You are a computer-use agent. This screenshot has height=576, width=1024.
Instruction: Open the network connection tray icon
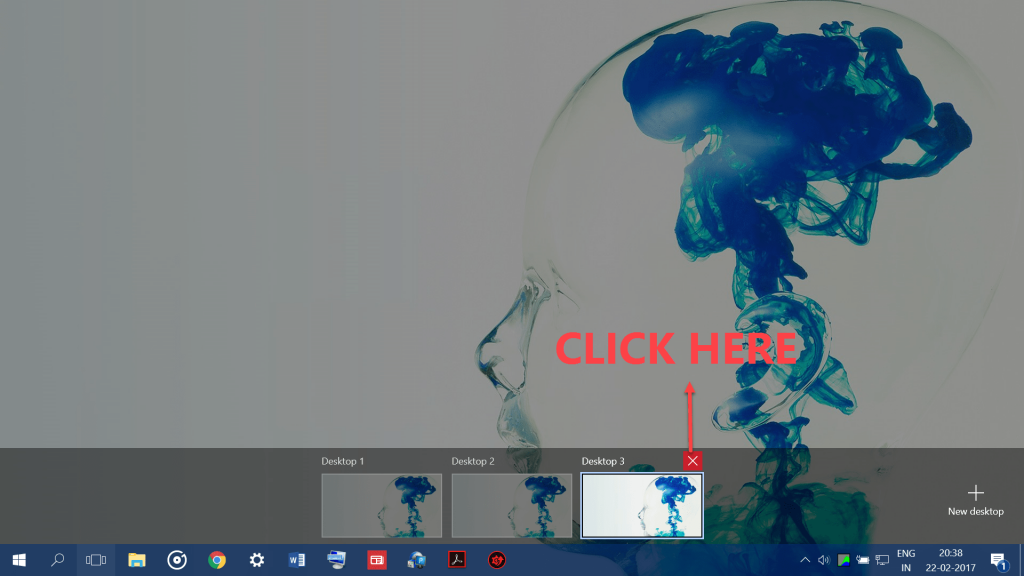(x=882, y=560)
